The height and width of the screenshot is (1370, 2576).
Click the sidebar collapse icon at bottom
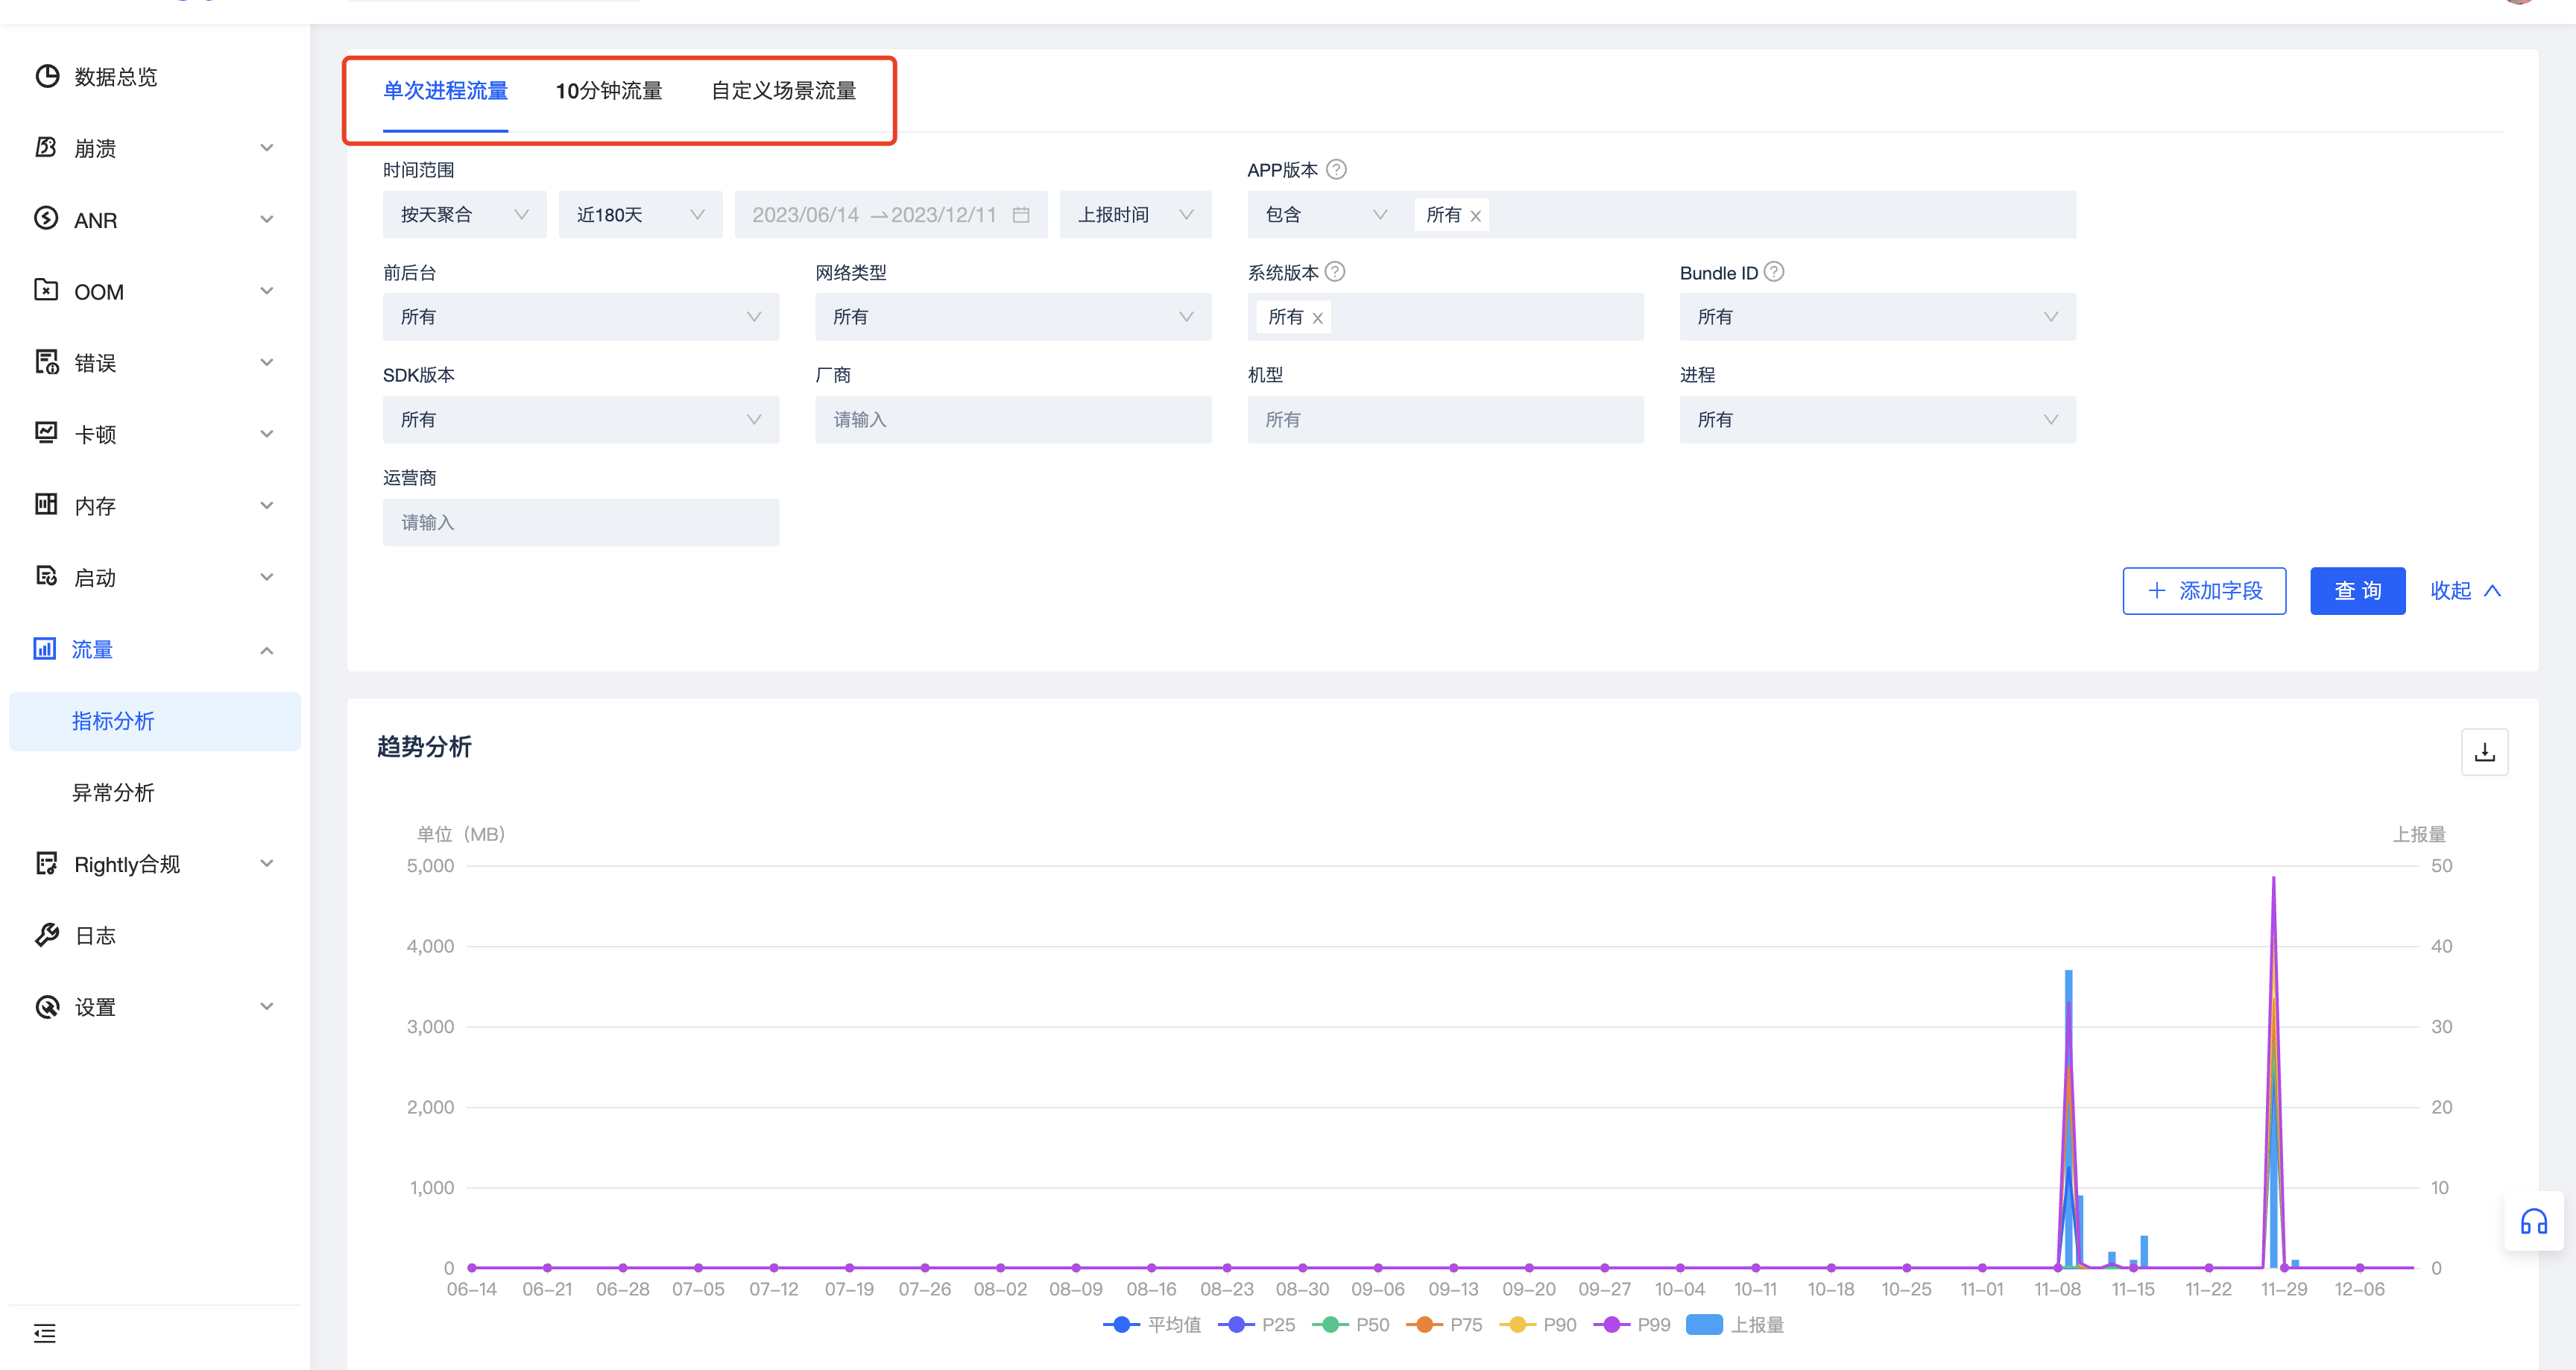[45, 1332]
